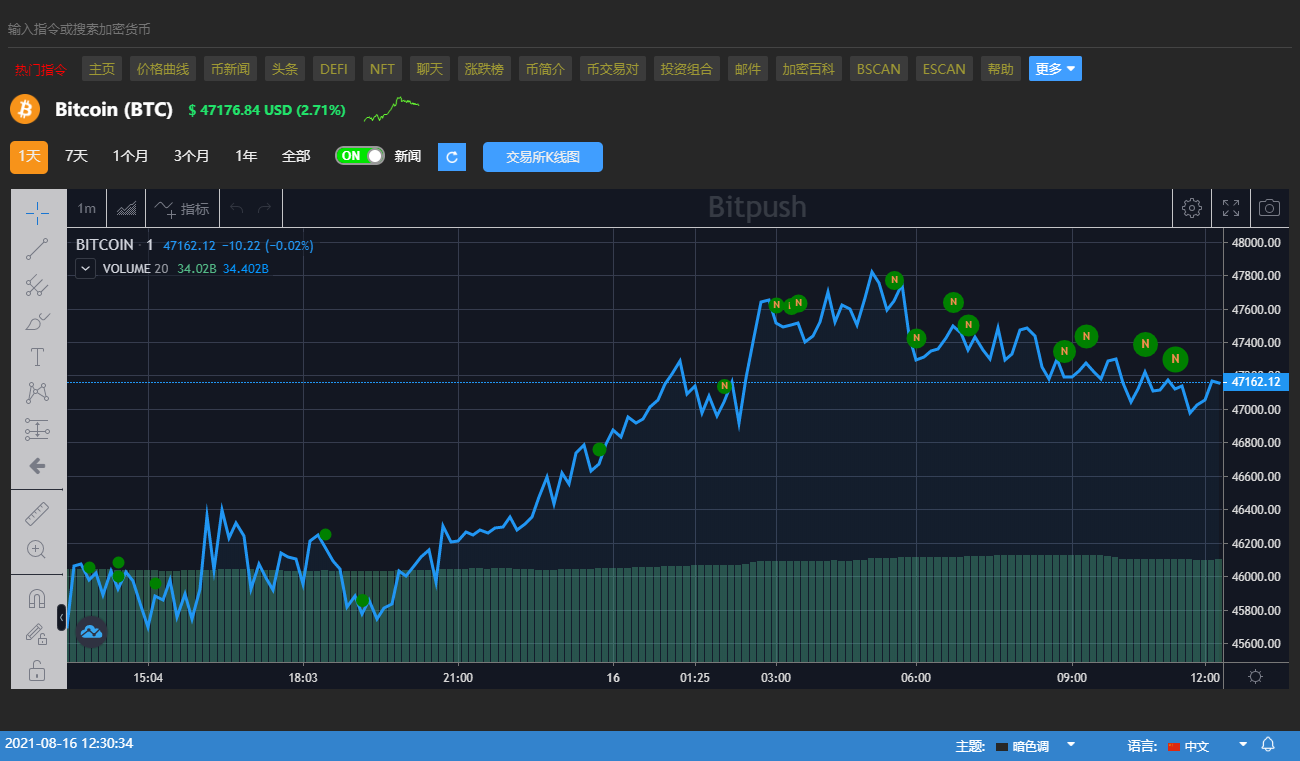Viewport: 1300px width, 761px height.
Task: Turn off the 新闻 news toggle
Action: point(360,156)
